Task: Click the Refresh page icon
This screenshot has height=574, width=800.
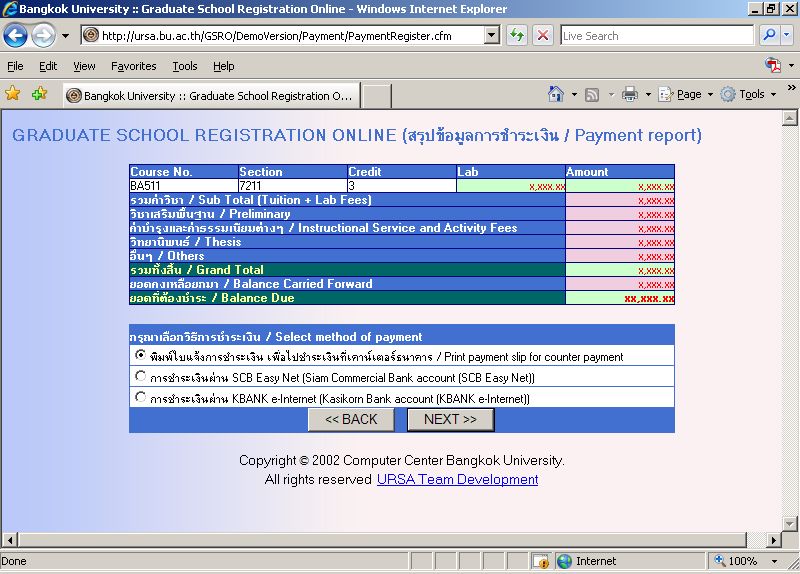Action: (517, 36)
